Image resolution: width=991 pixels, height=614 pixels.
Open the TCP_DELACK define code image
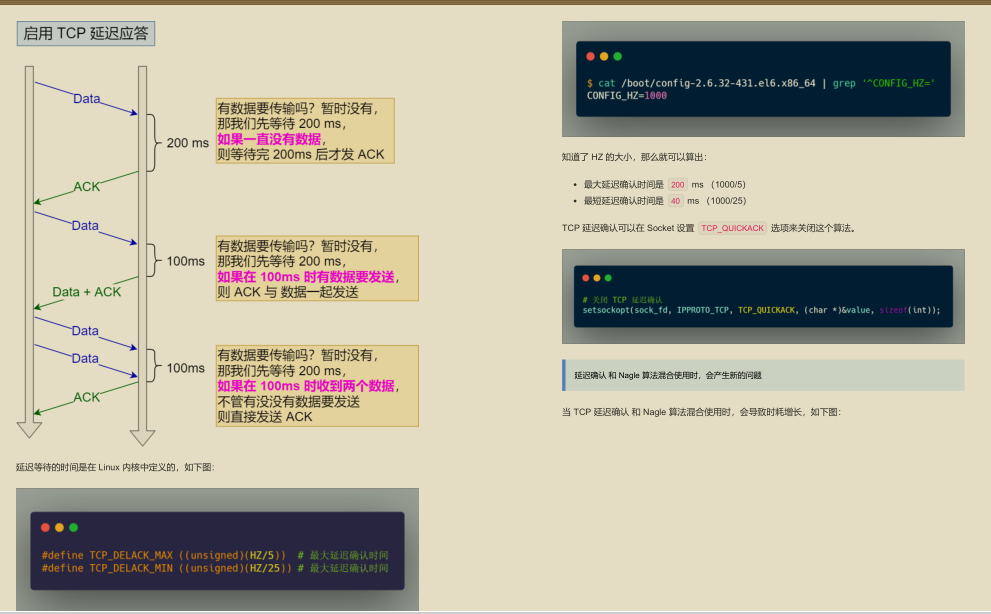pyautogui.click(x=217, y=550)
